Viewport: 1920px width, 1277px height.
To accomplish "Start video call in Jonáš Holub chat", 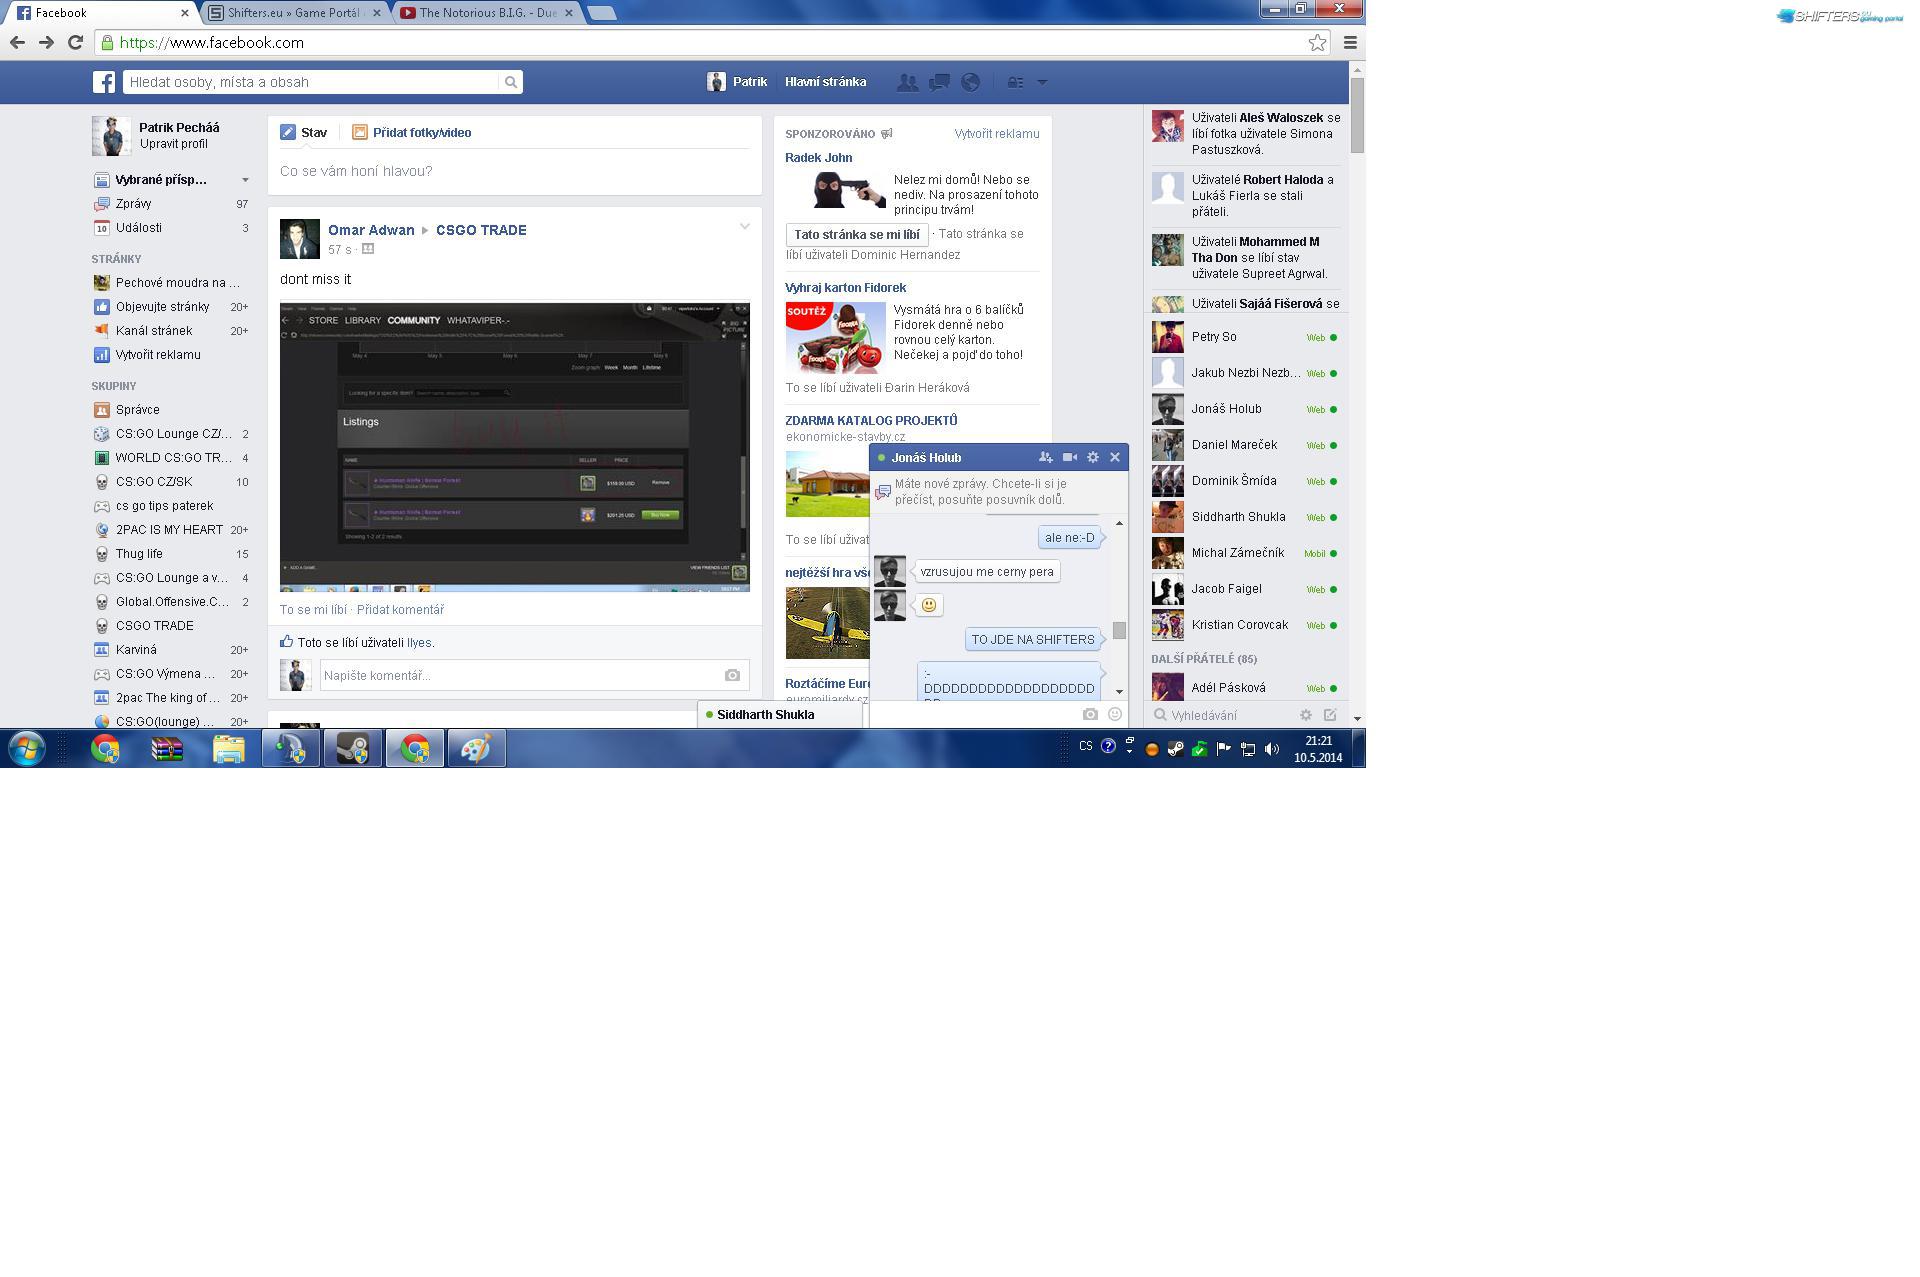I will [1069, 457].
